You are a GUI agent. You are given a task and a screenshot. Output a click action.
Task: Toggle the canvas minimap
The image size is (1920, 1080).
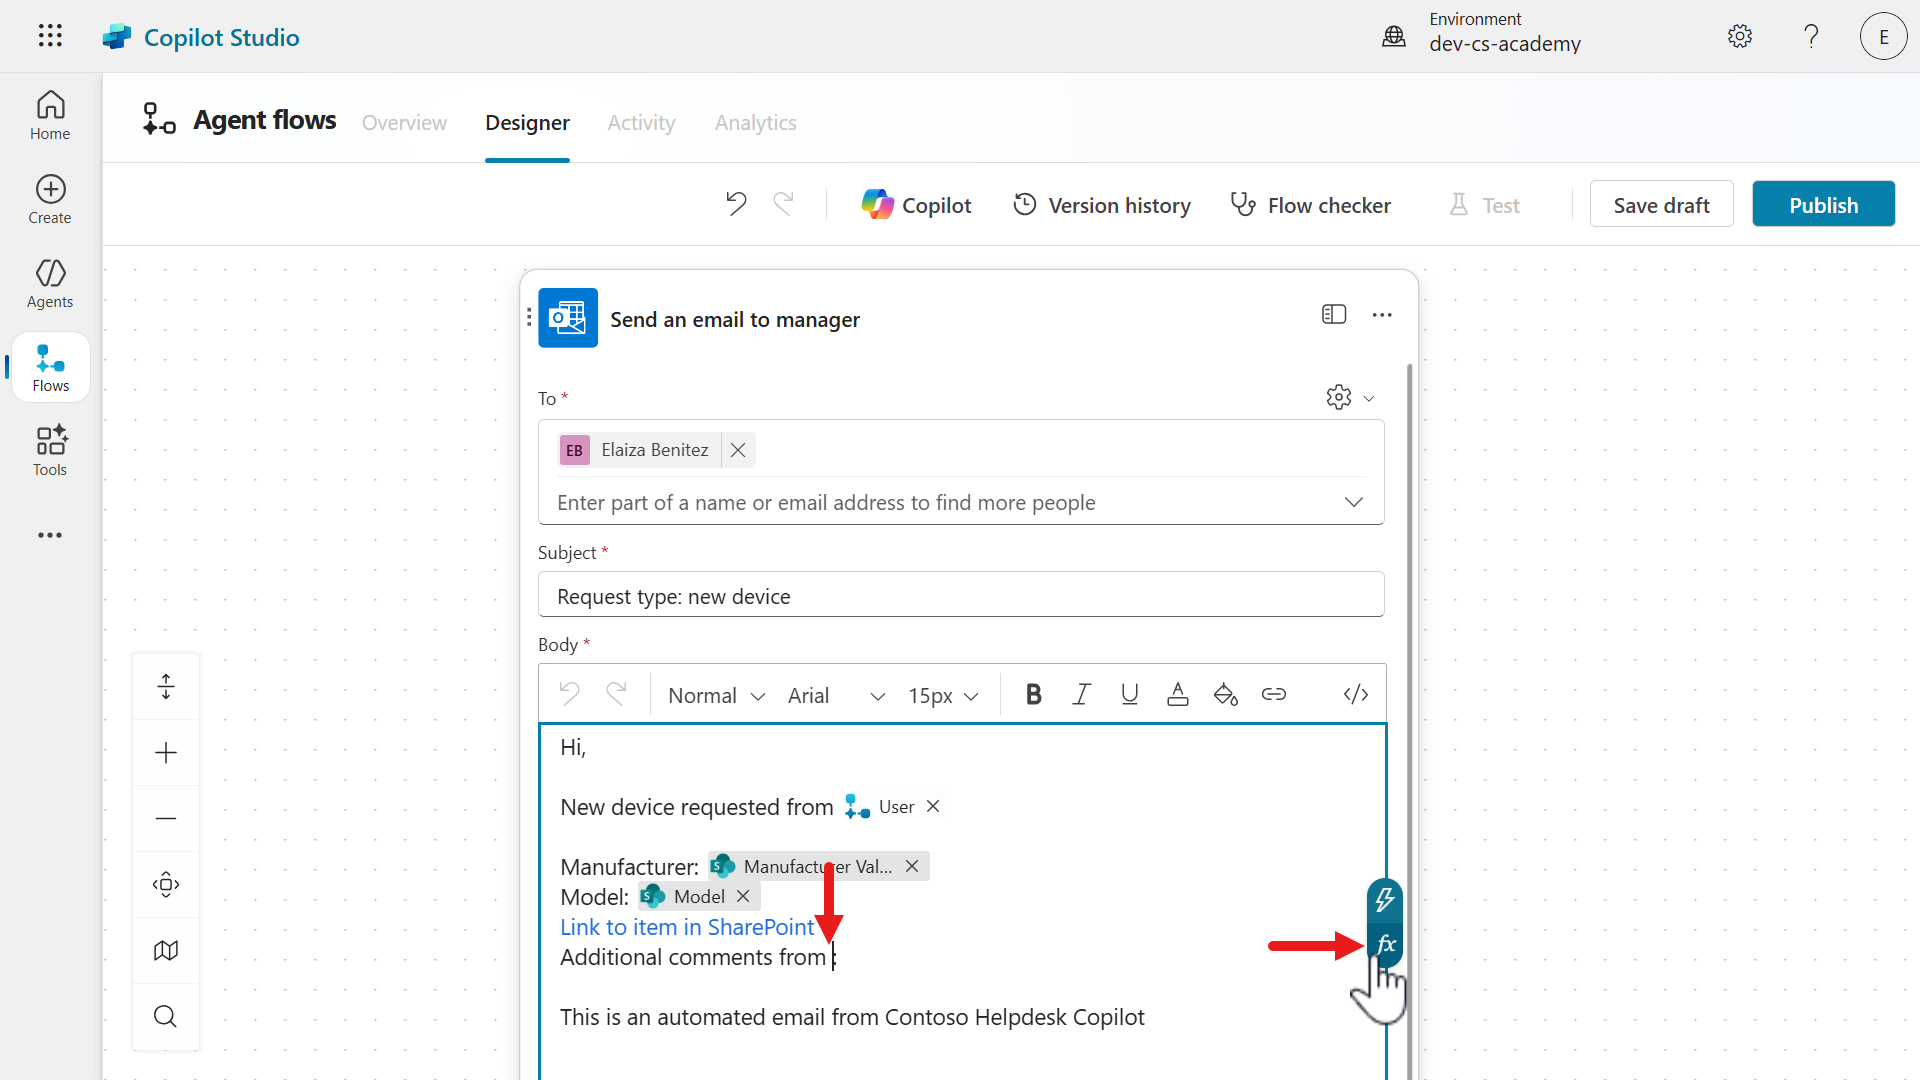click(x=166, y=950)
